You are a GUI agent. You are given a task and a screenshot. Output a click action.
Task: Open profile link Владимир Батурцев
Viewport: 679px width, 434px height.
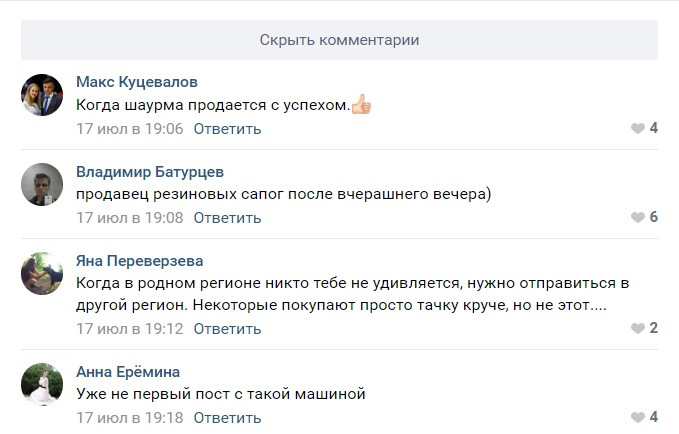(150, 172)
